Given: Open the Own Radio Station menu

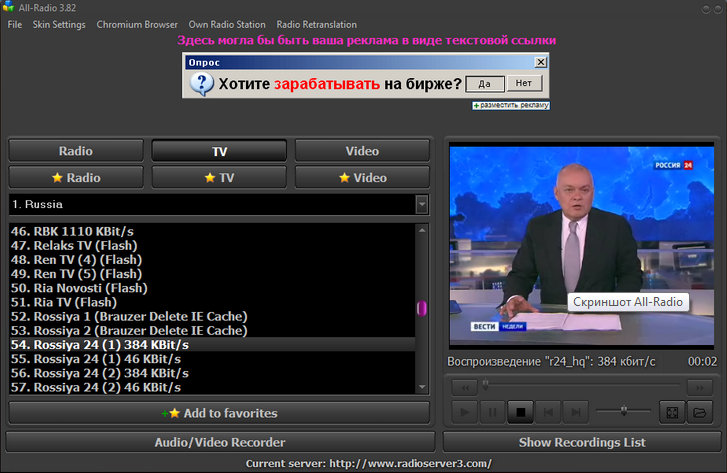Looking at the screenshot, I should coord(227,25).
